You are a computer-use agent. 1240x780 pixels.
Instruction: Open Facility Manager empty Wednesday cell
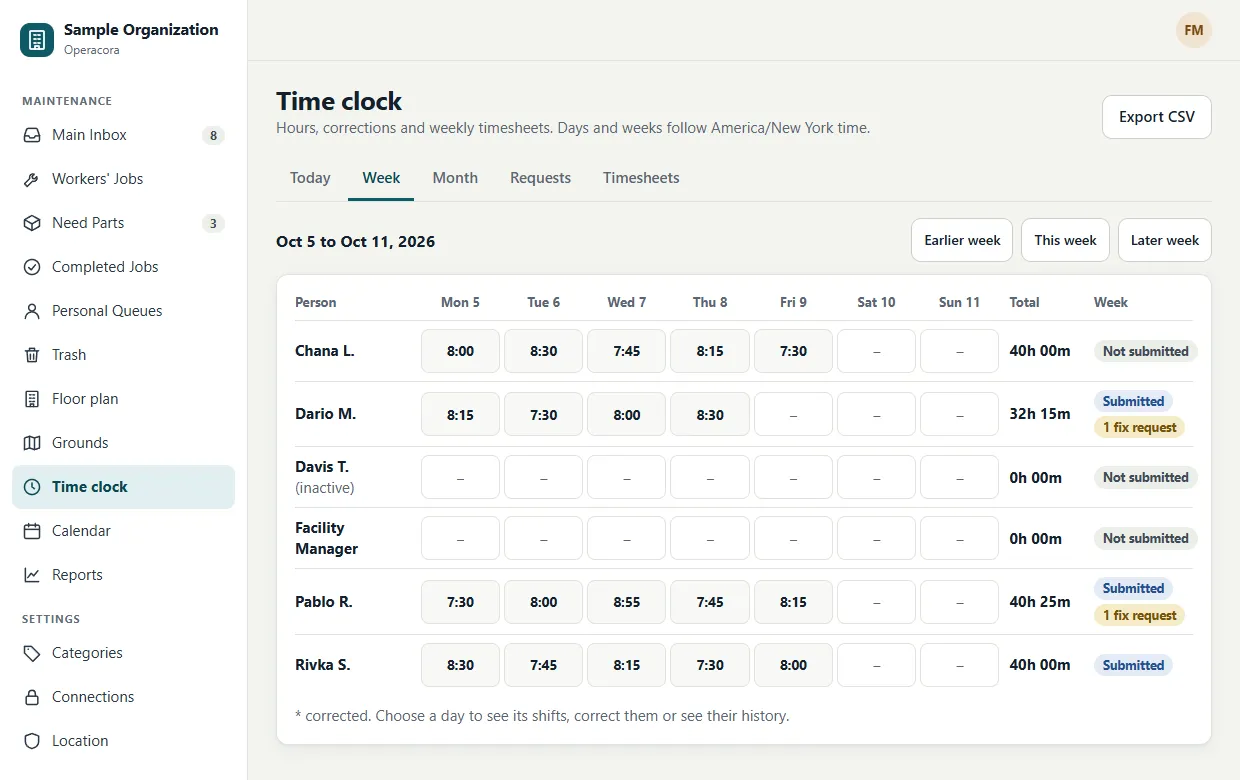click(627, 538)
